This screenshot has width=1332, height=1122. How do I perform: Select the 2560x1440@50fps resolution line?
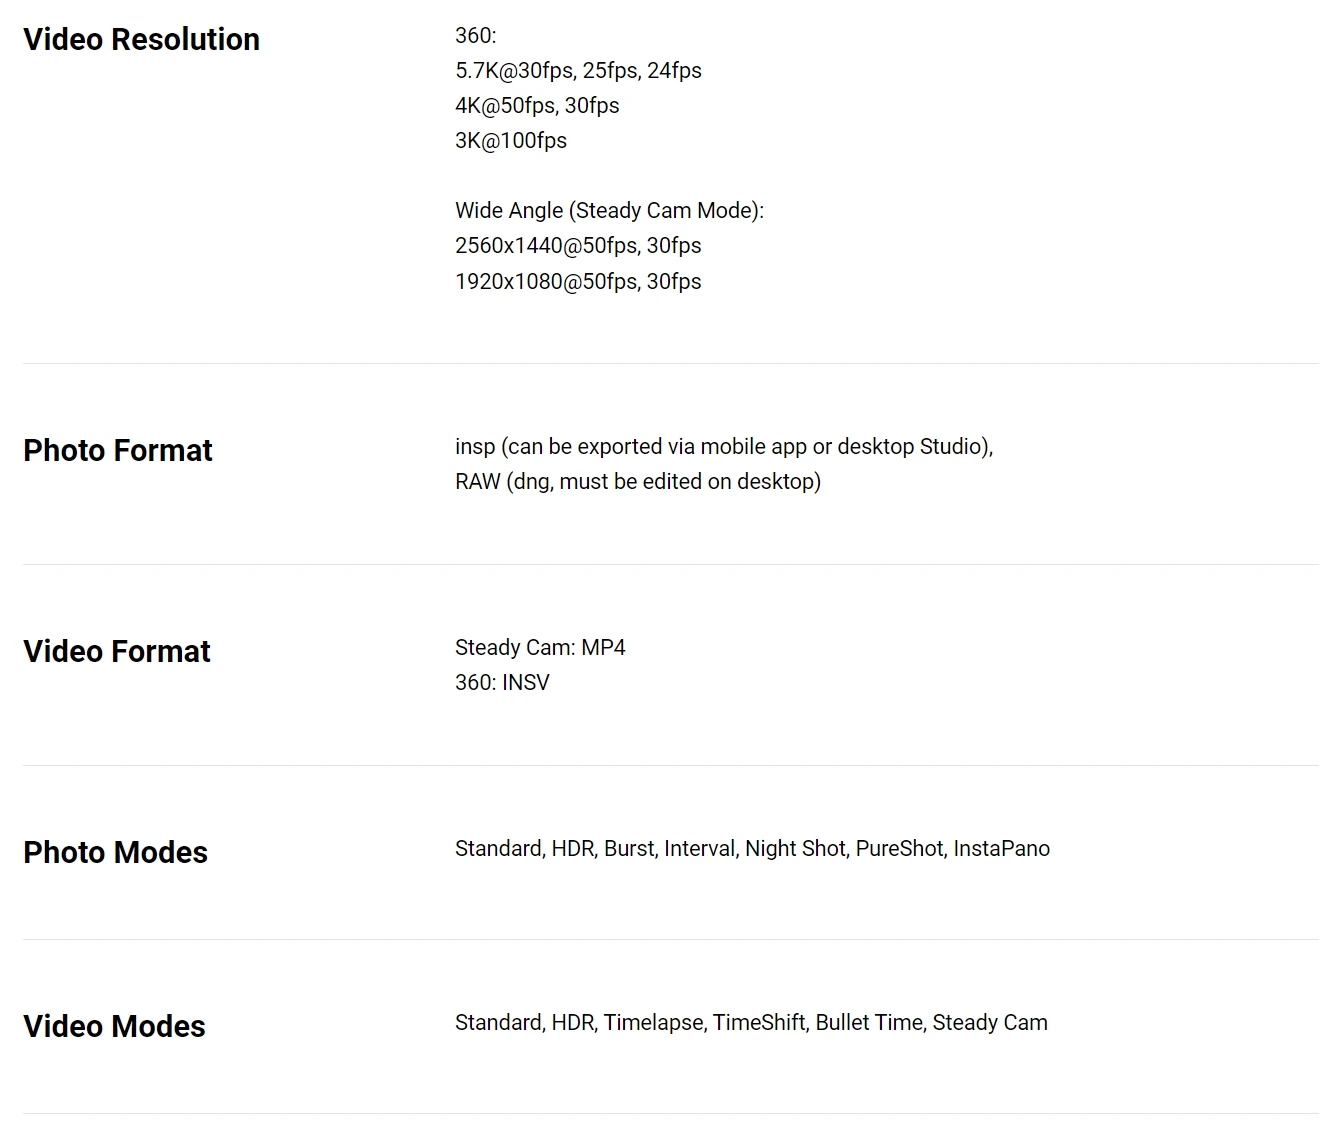[x=578, y=246]
